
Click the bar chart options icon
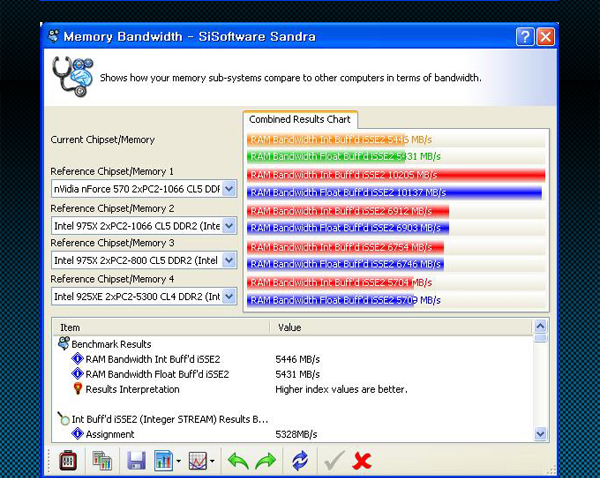click(x=163, y=460)
